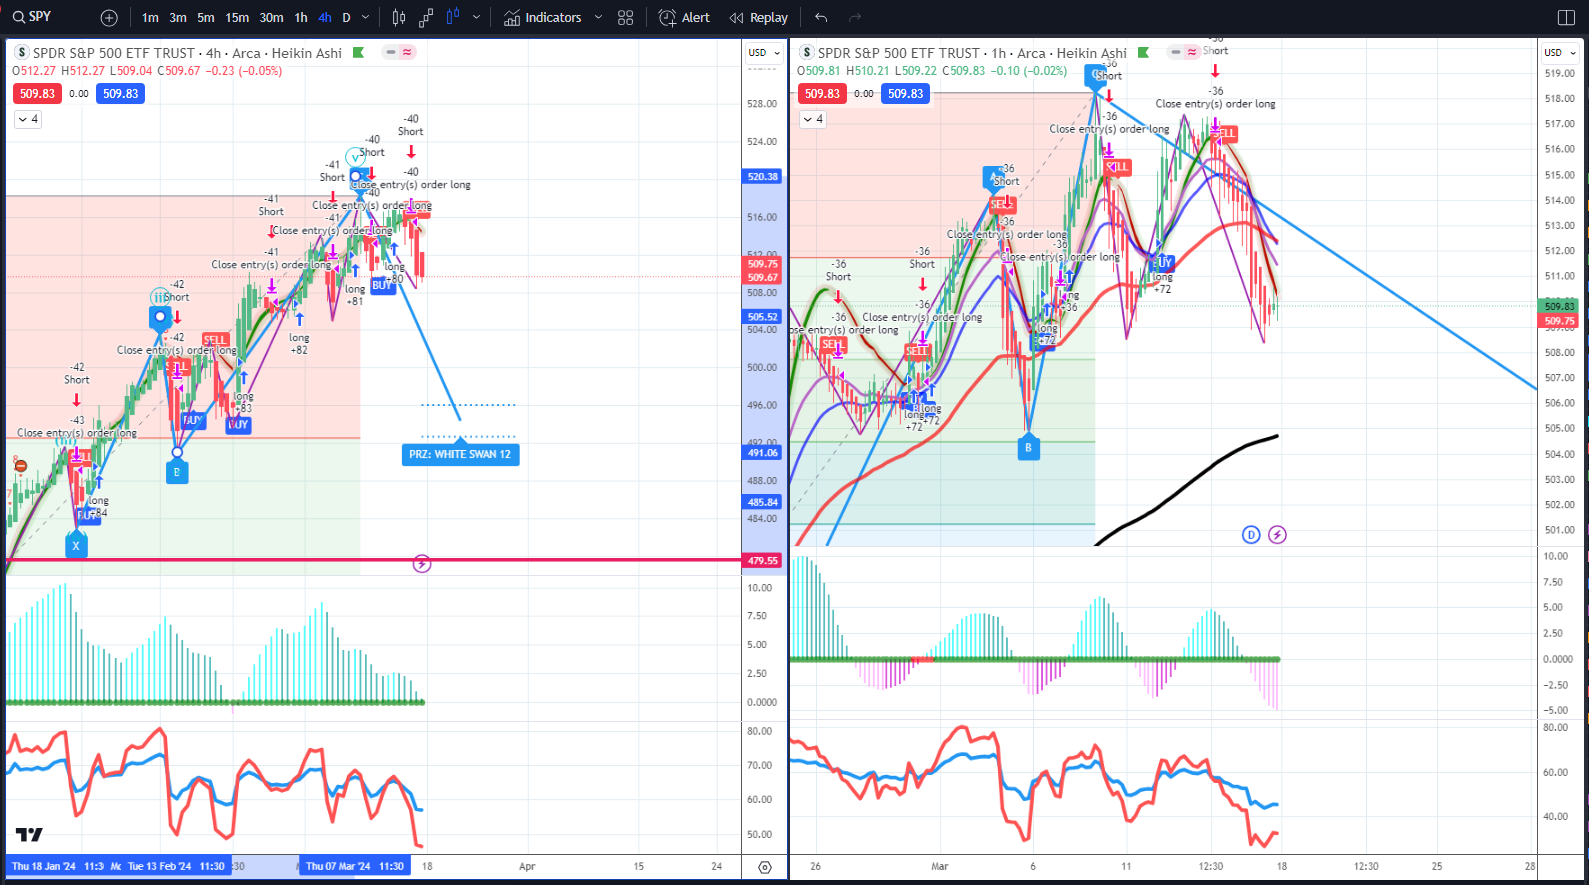
Task: Click the 491.06 blue price label
Action: pos(763,453)
